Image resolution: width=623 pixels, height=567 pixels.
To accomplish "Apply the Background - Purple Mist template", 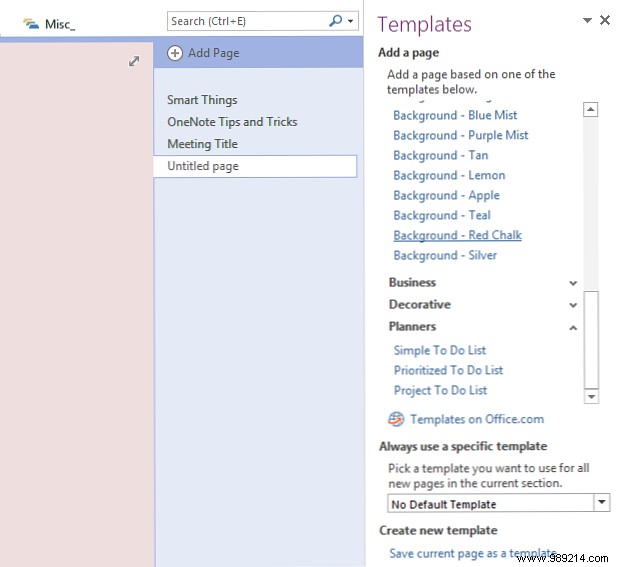I will [460, 135].
